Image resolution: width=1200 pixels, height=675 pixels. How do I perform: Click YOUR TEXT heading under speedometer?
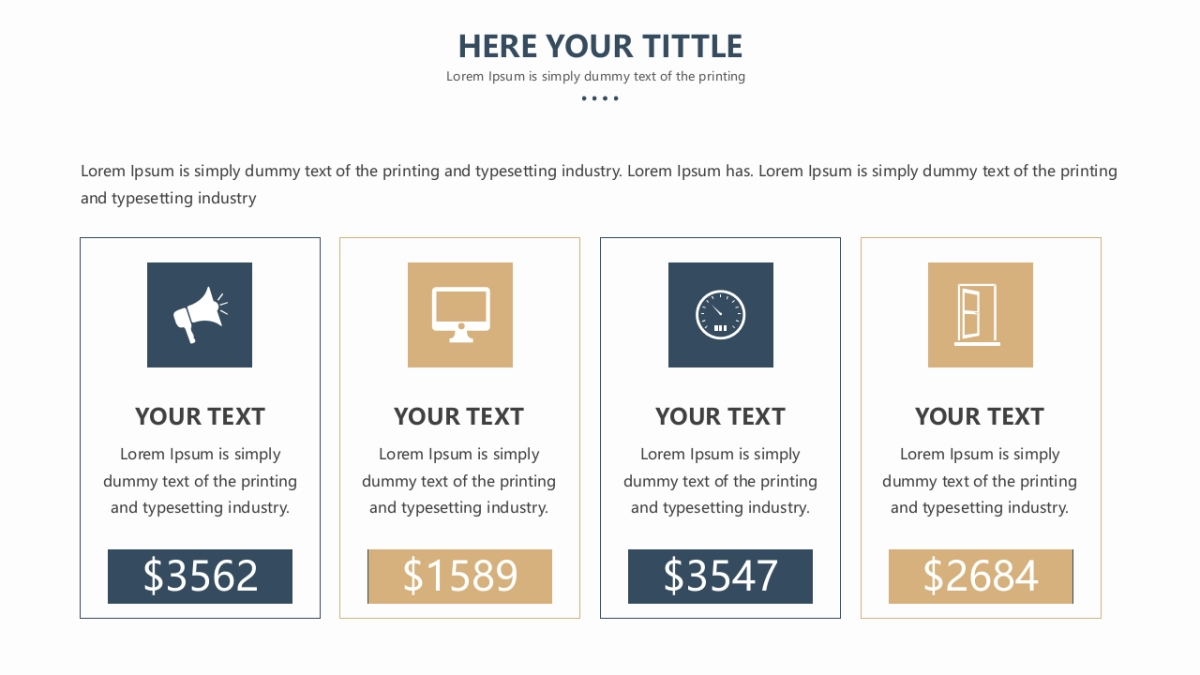(720, 416)
